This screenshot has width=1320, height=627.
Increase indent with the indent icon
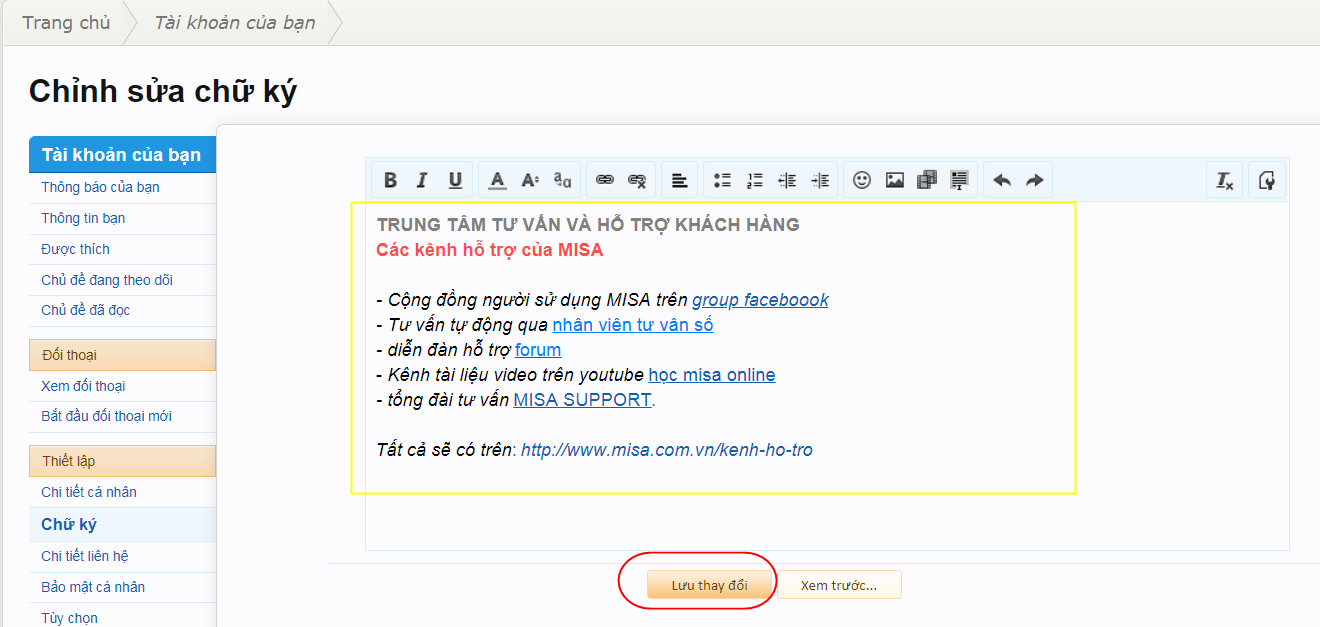[820, 180]
